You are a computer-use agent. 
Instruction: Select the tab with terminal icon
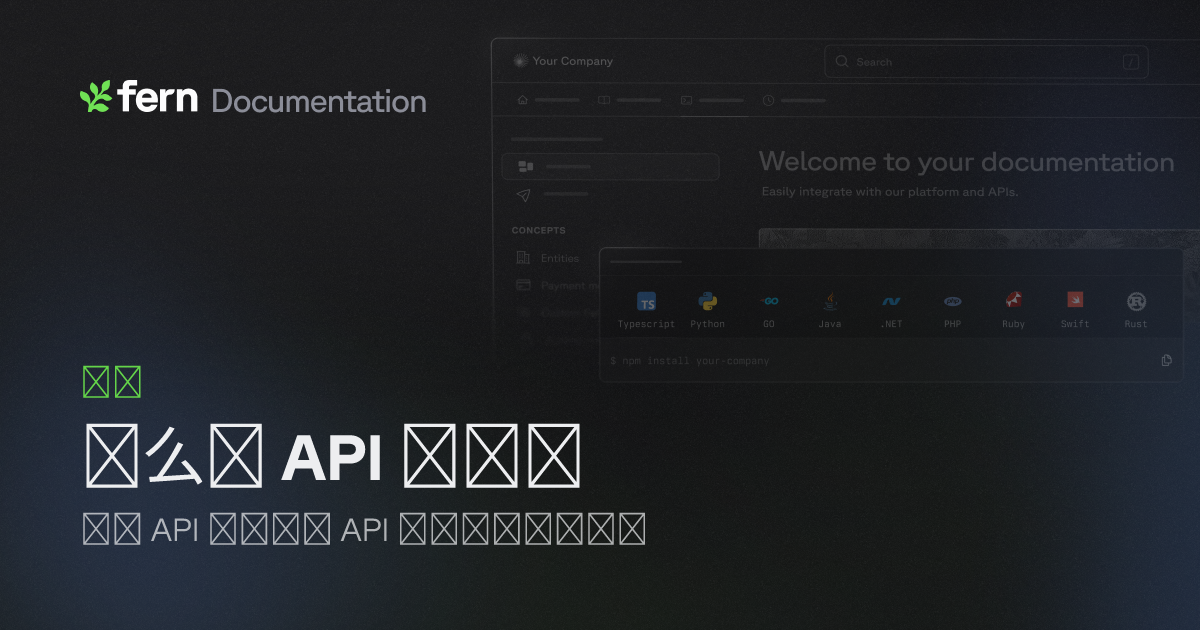point(713,100)
